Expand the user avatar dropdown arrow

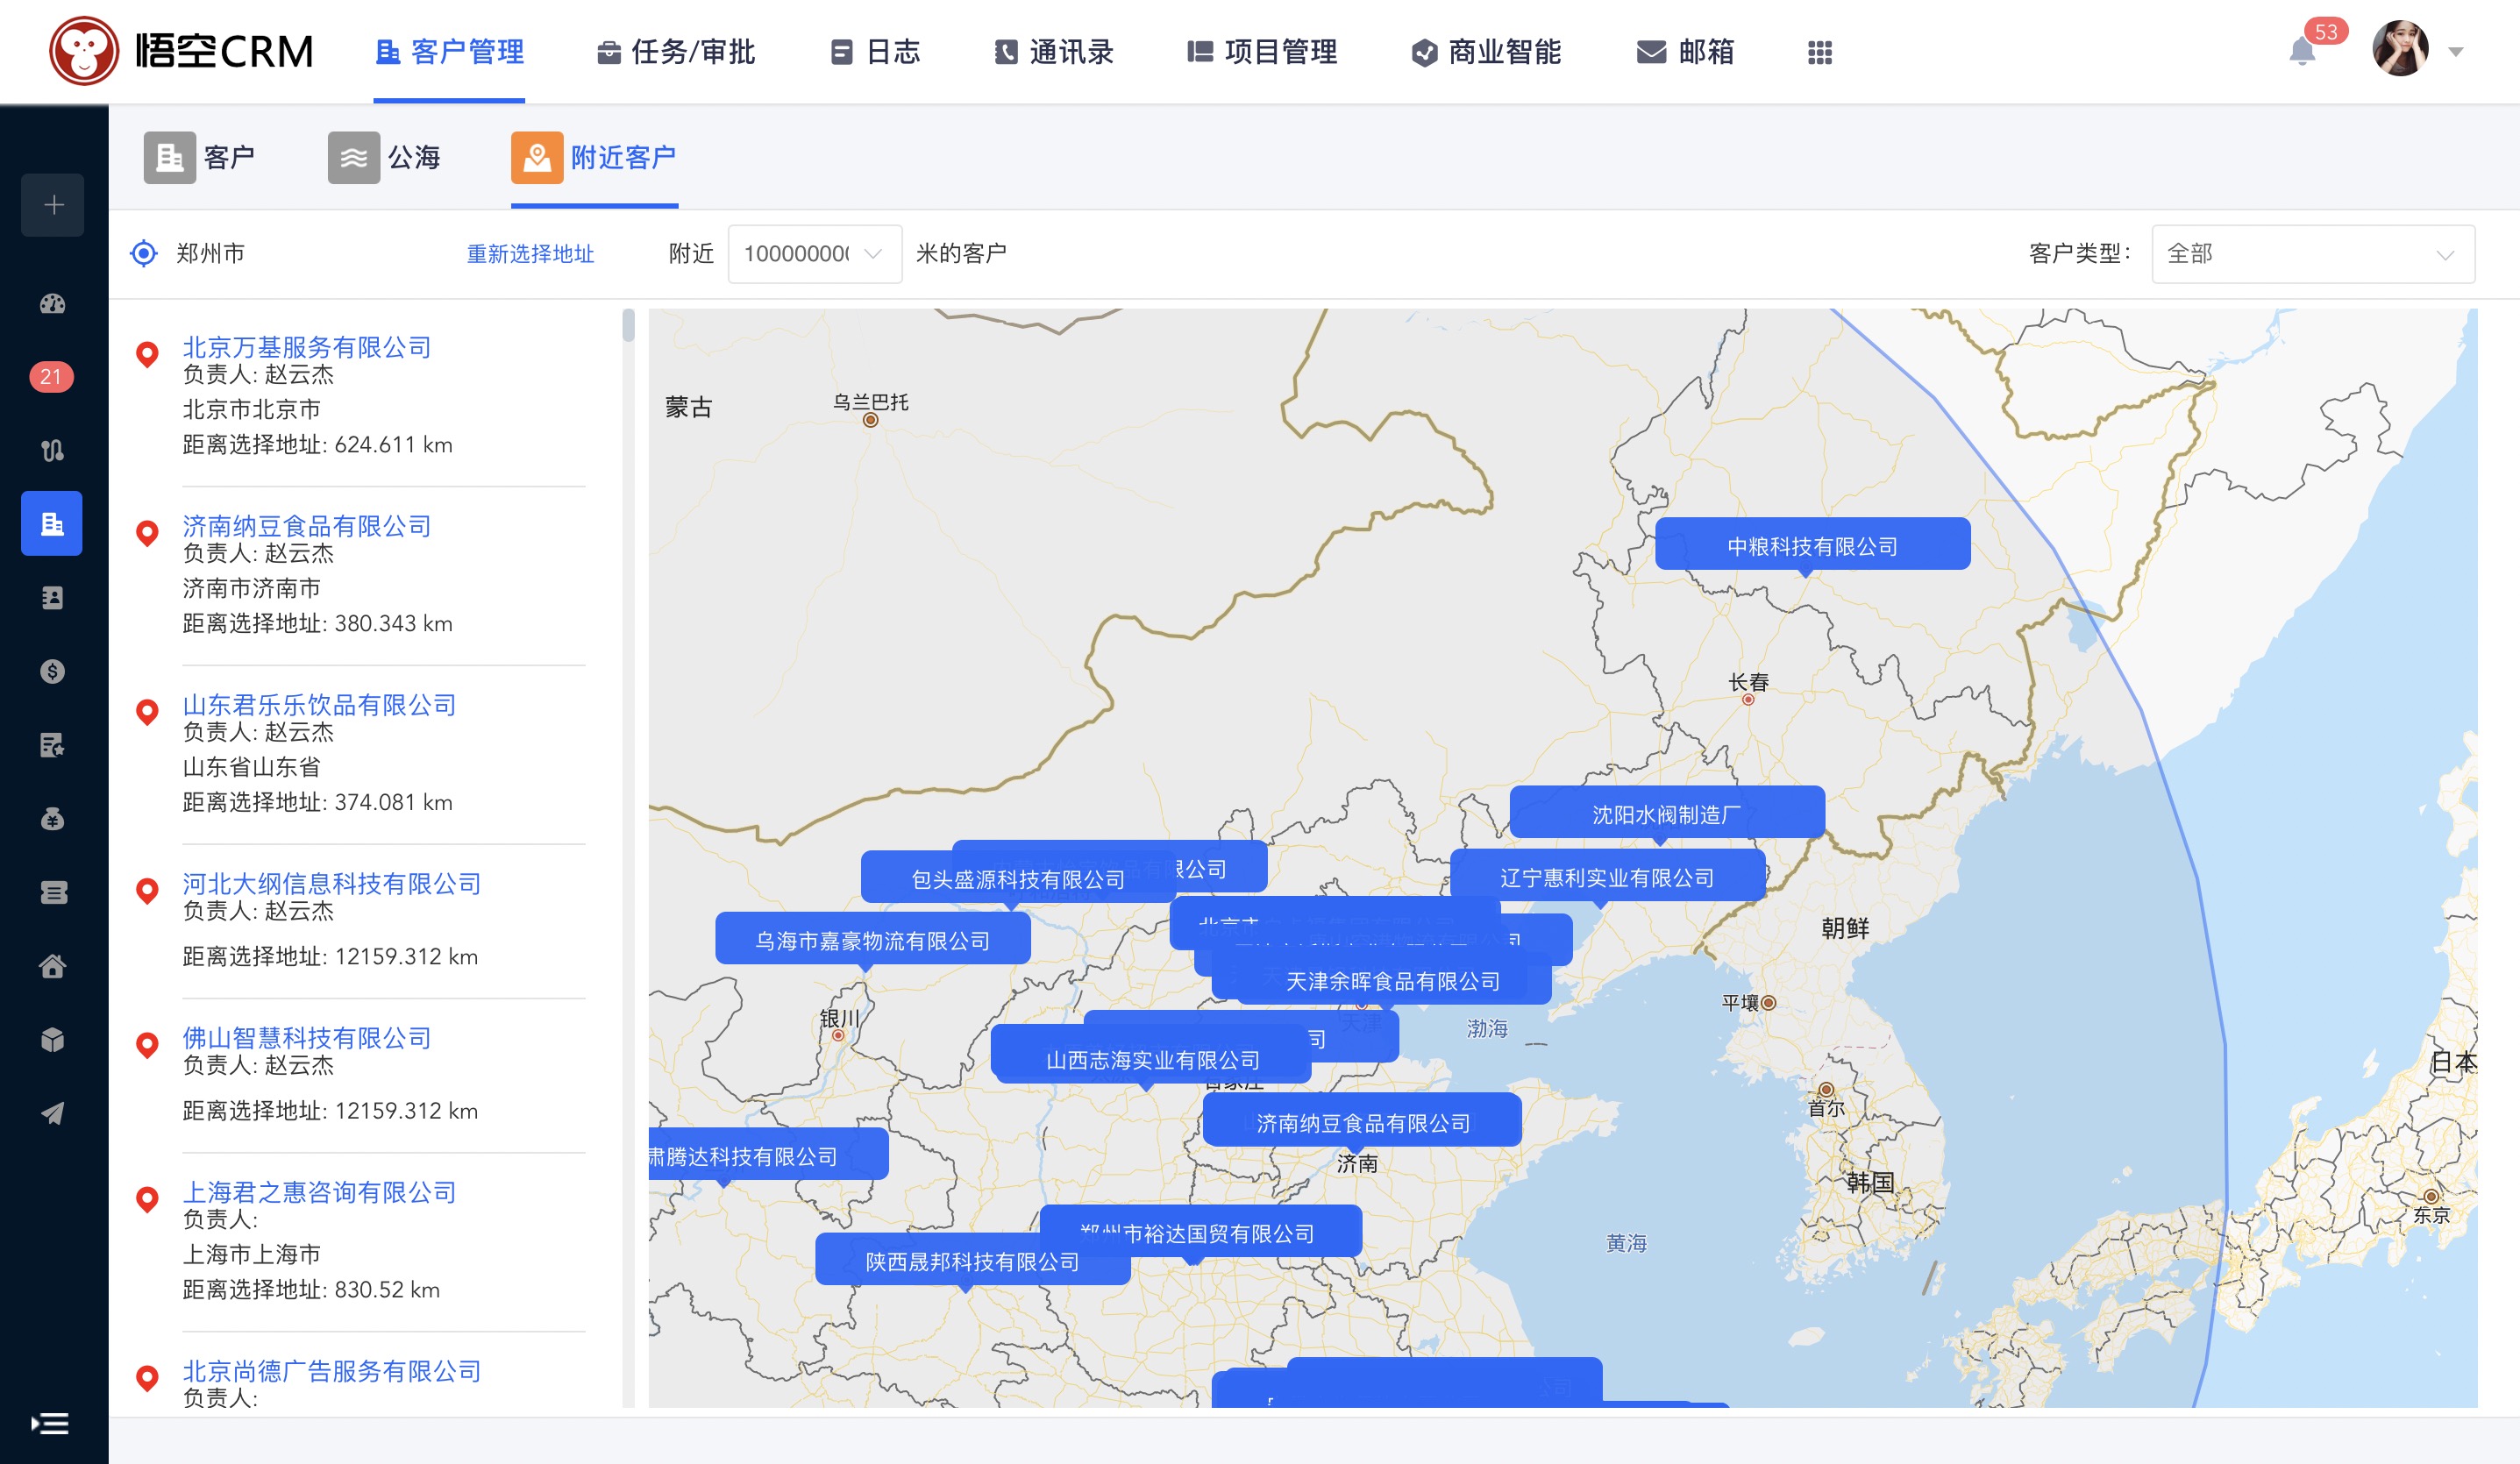coord(2455,52)
